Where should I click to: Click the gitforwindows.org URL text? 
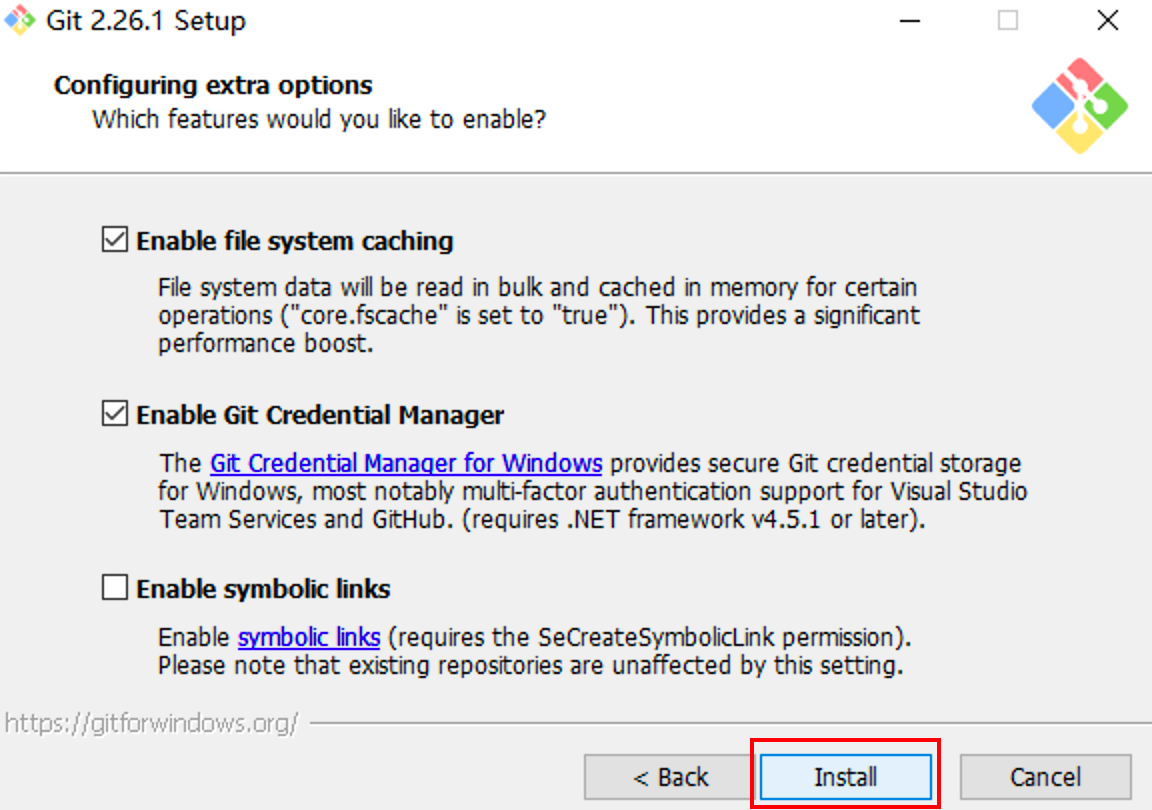151,722
